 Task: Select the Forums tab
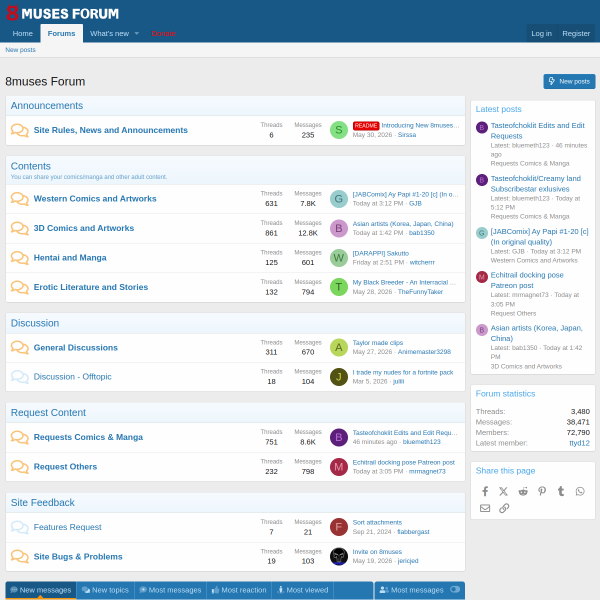pos(61,33)
